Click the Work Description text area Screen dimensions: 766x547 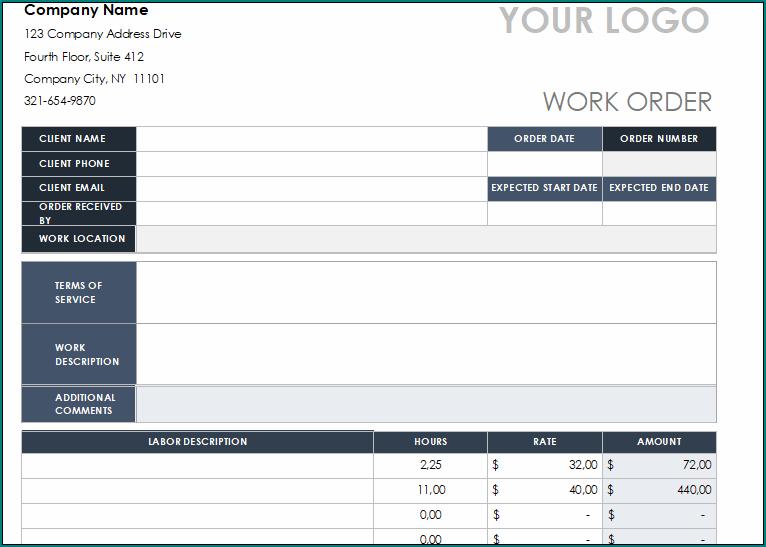click(x=426, y=355)
